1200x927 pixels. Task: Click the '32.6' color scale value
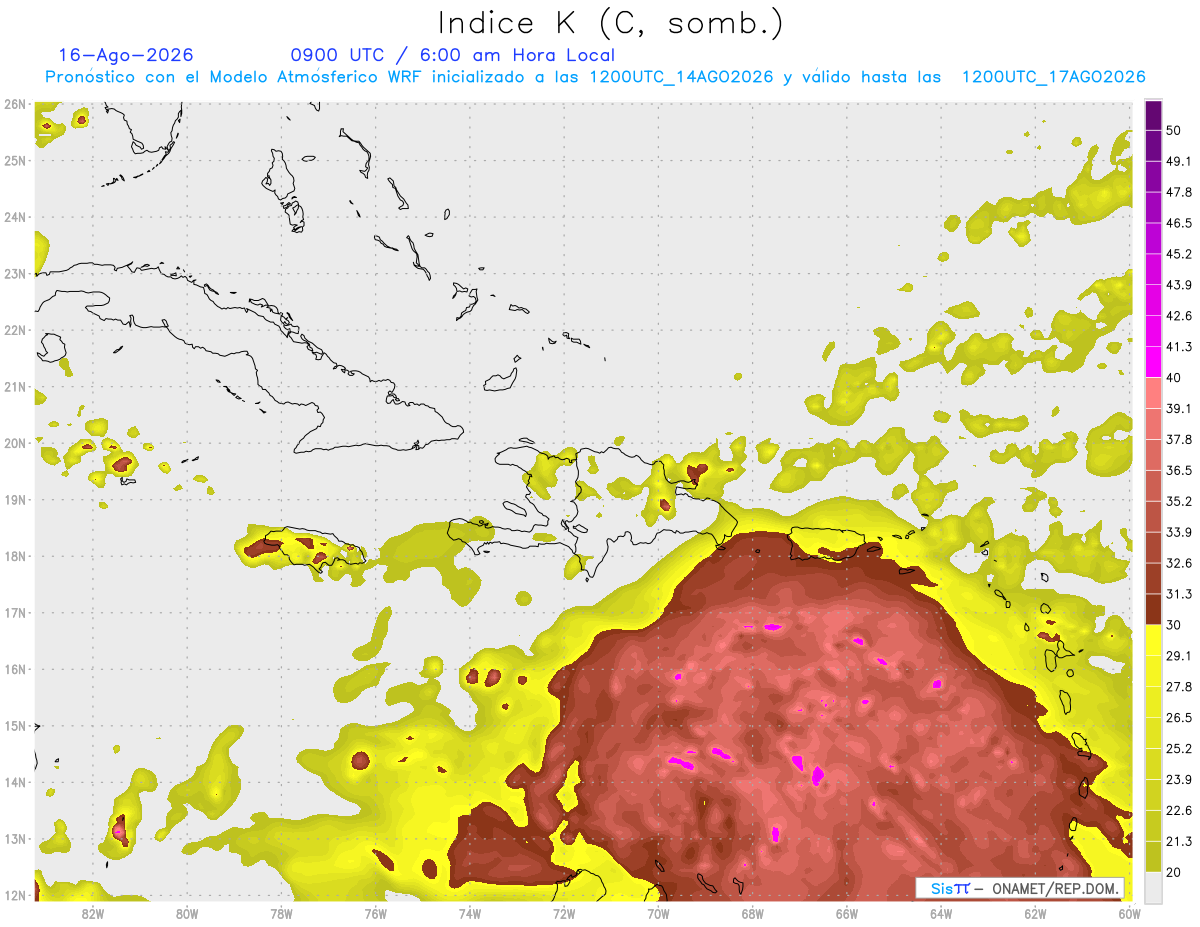click(x=1178, y=563)
